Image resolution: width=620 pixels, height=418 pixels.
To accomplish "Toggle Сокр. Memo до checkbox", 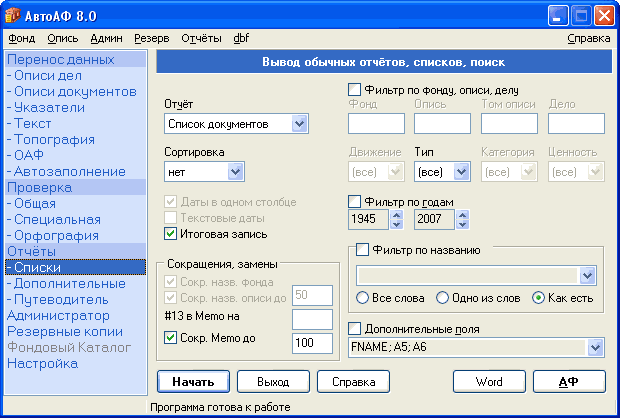I will pyautogui.click(x=170, y=338).
